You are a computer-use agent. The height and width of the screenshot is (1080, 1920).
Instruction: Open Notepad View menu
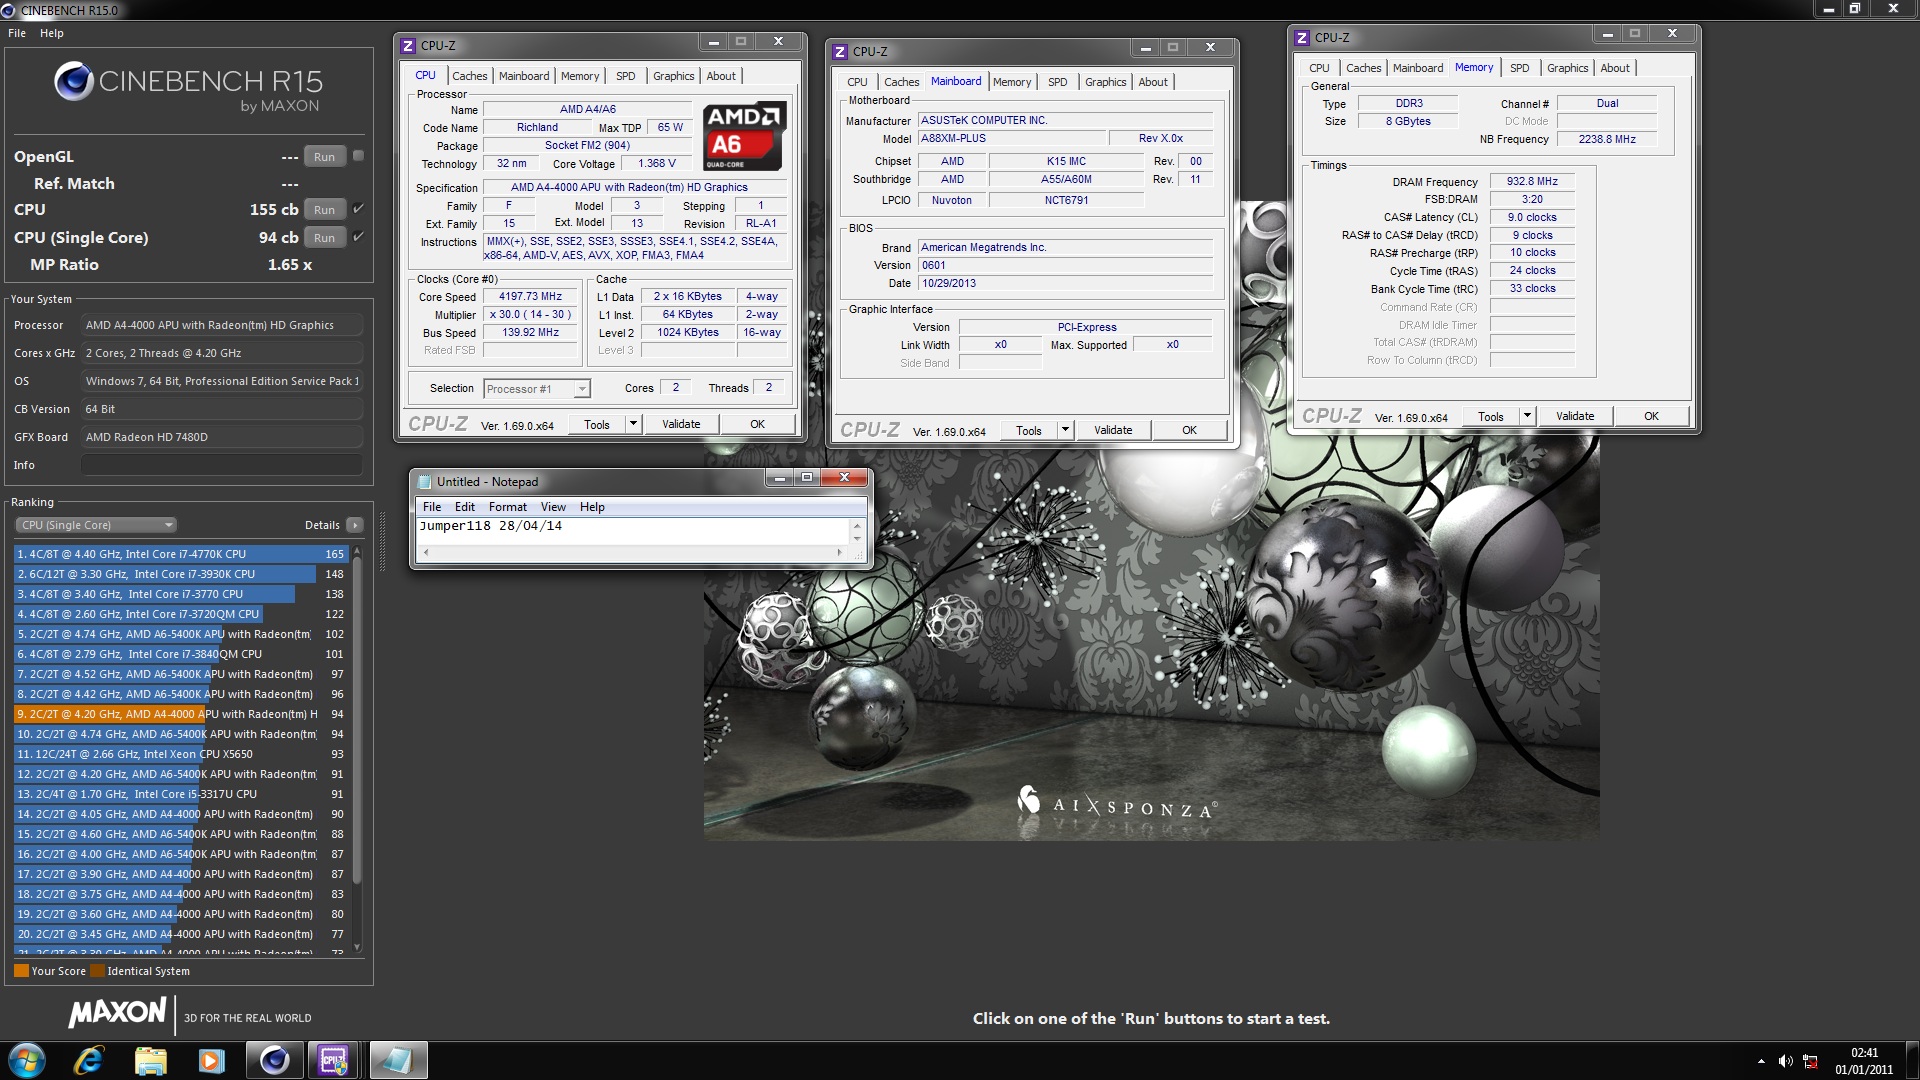[x=553, y=507]
